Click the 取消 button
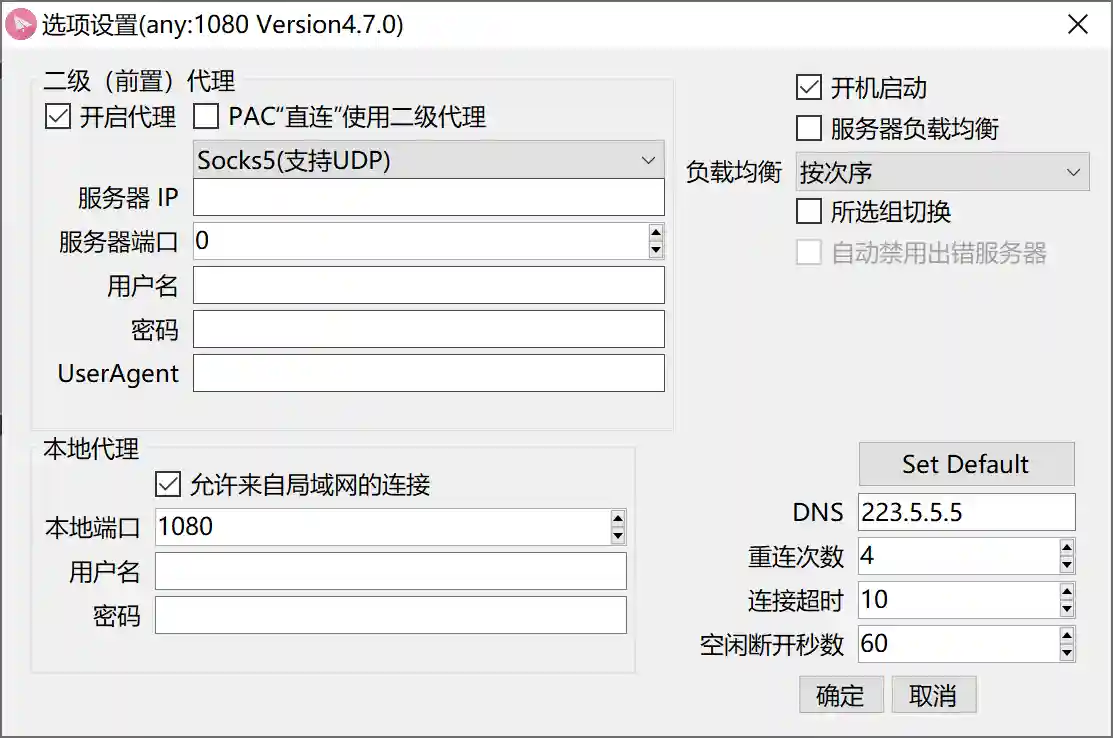This screenshot has height=738, width=1113. point(933,696)
